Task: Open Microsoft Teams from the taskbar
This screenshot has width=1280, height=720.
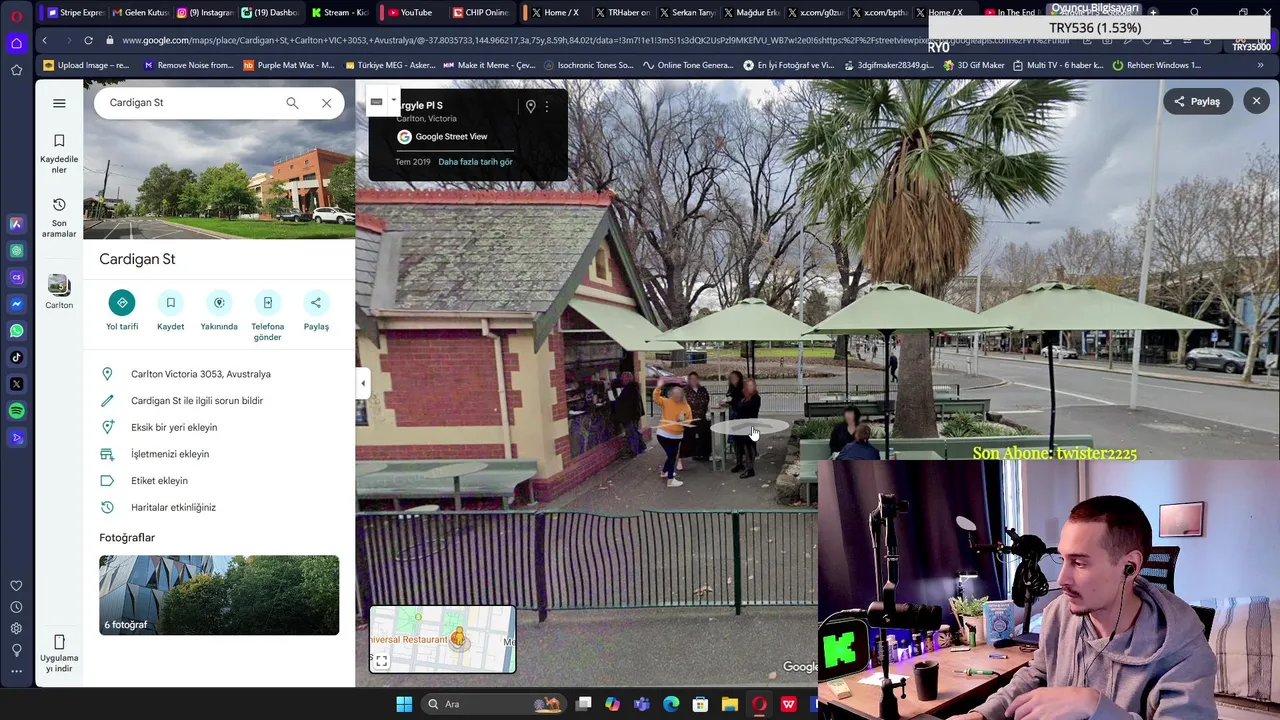Action: pyautogui.click(x=642, y=704)
